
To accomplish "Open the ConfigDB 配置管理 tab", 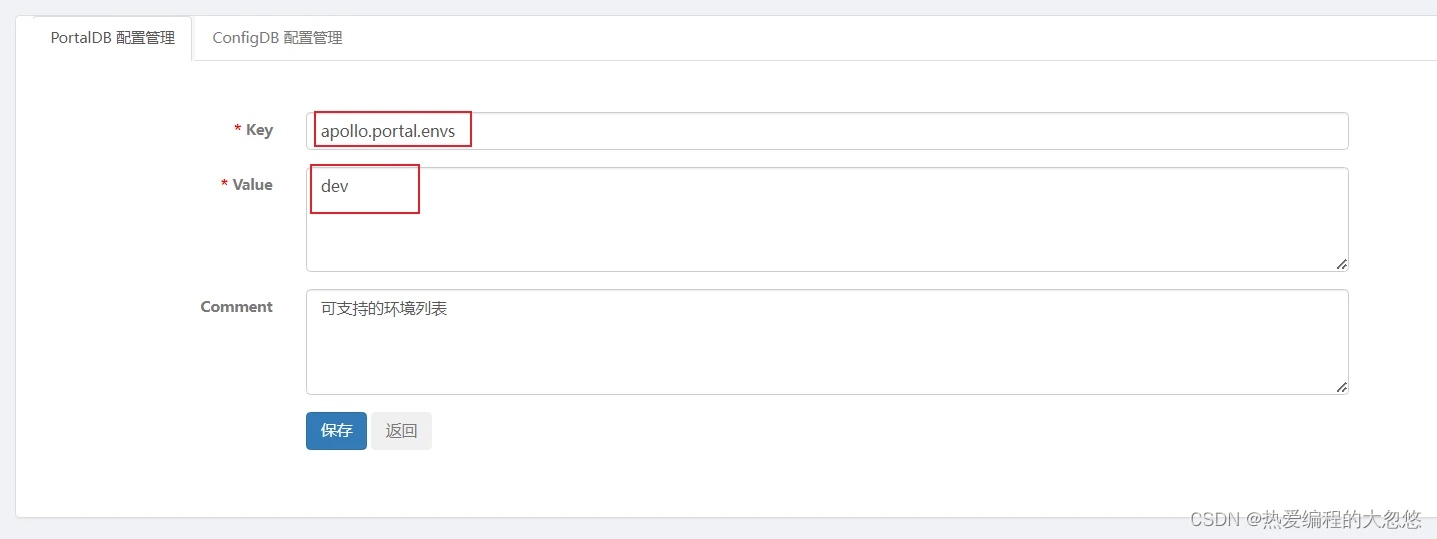I will point(277,38).
